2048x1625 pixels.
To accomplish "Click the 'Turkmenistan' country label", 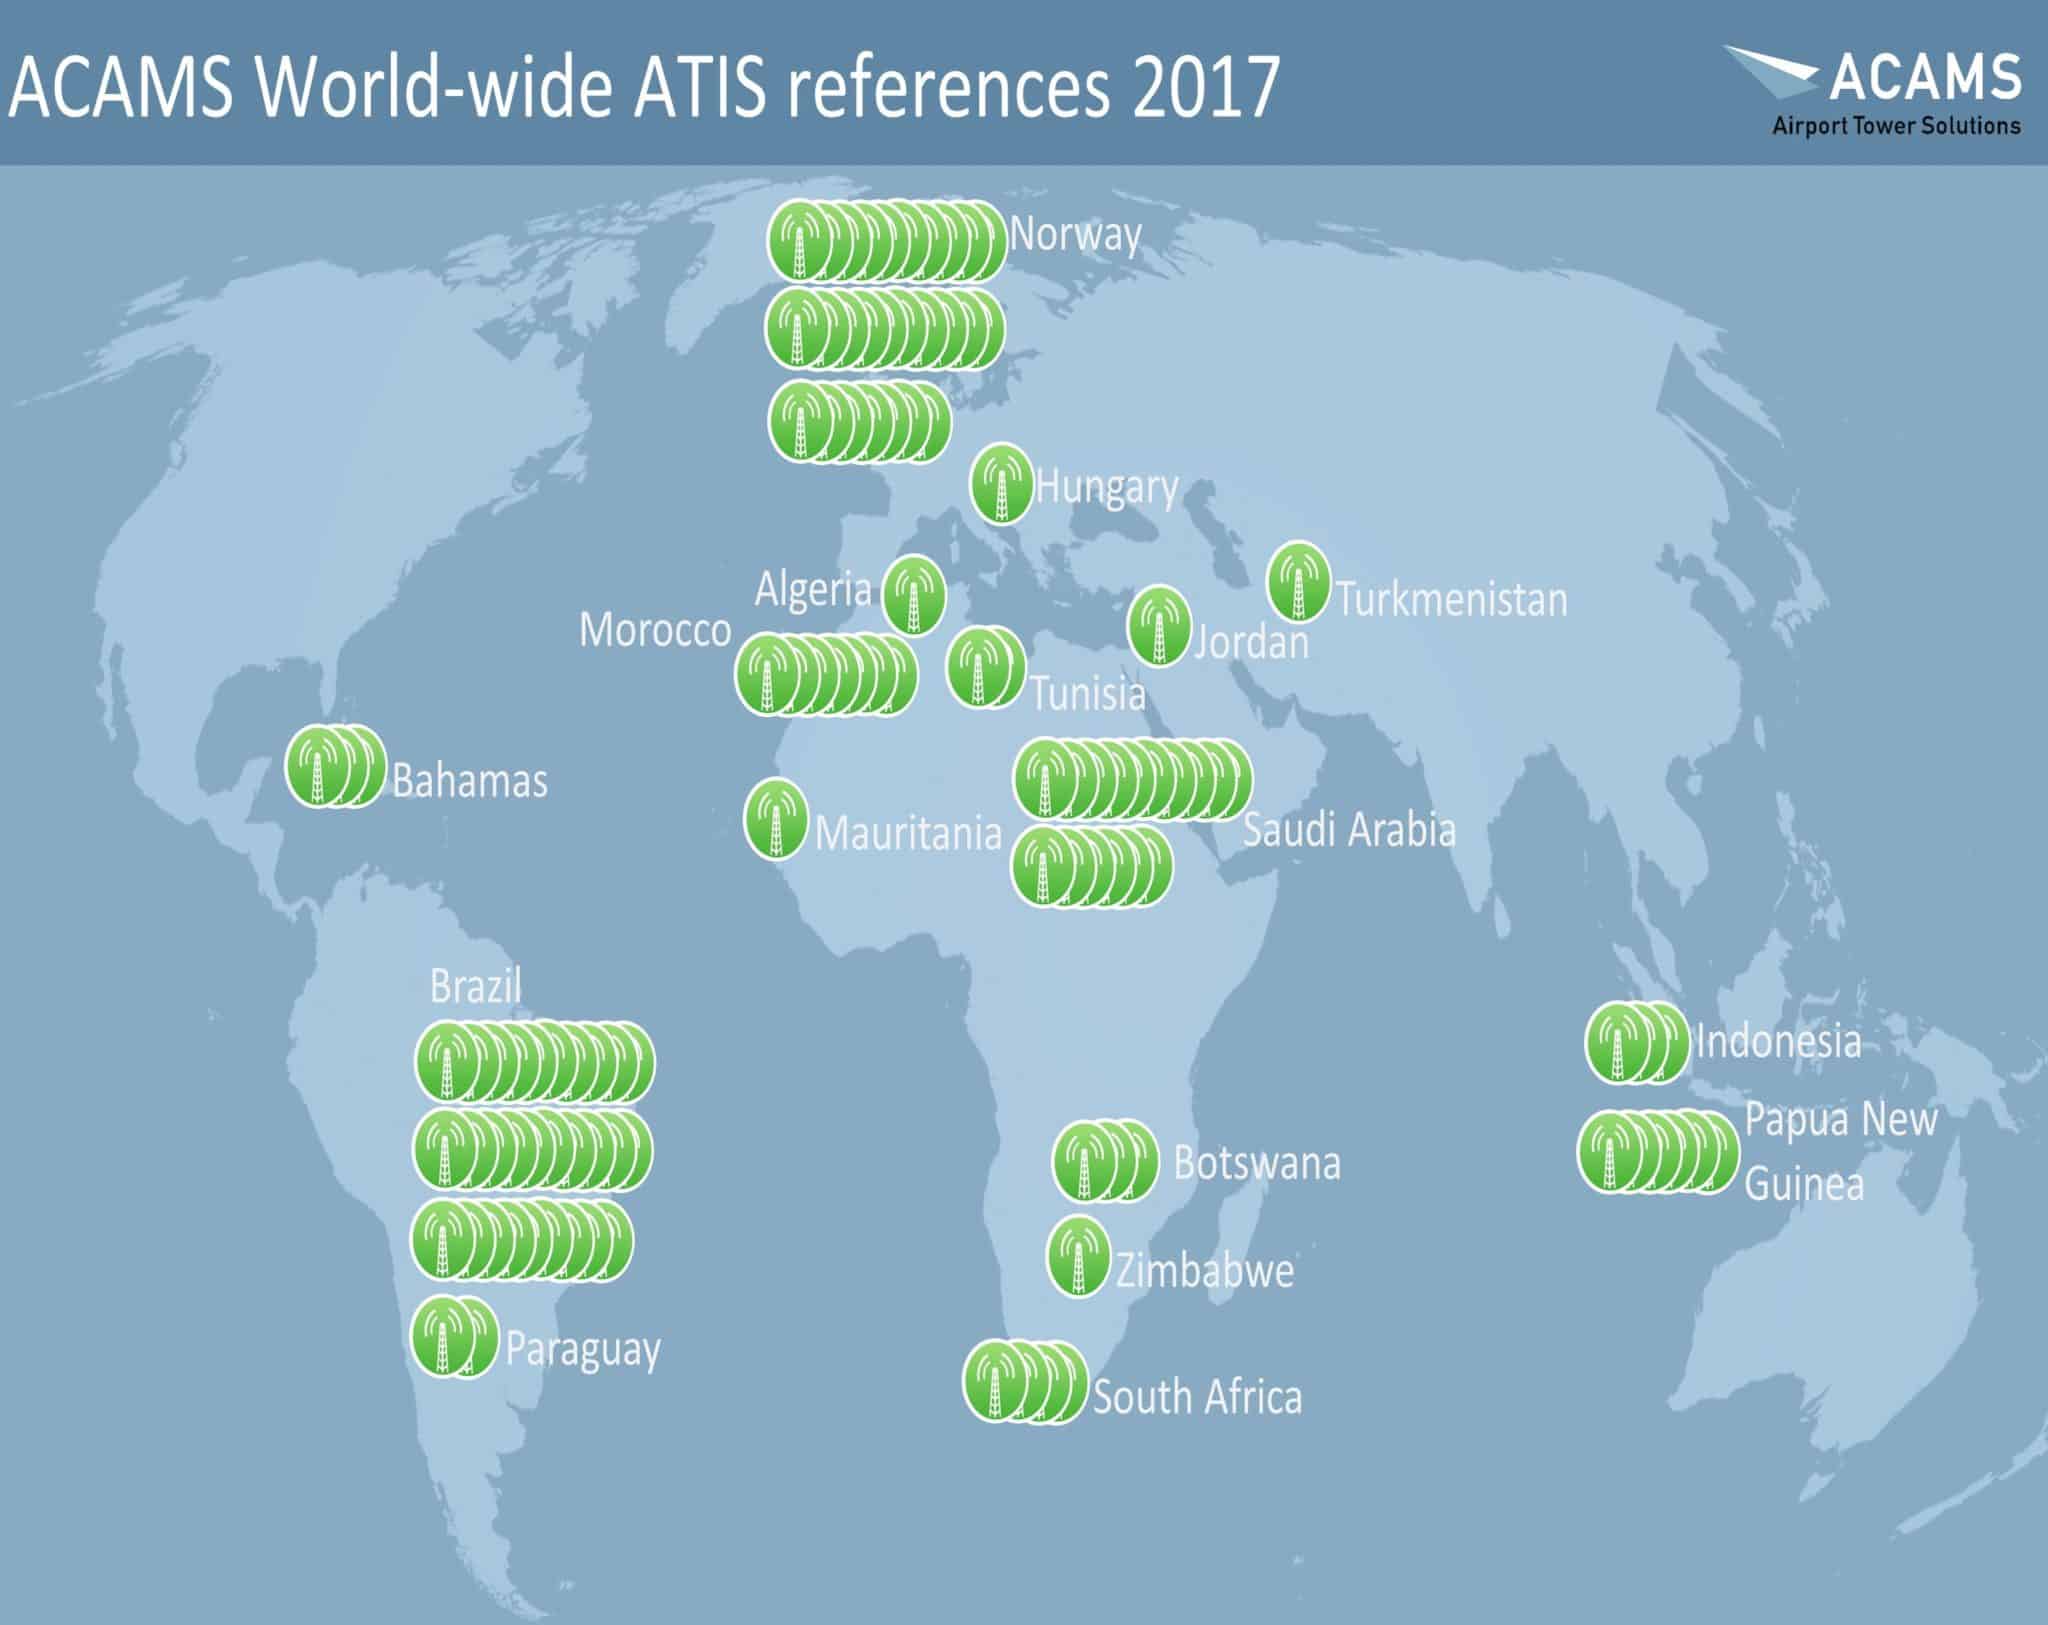I will [1452, 599].
